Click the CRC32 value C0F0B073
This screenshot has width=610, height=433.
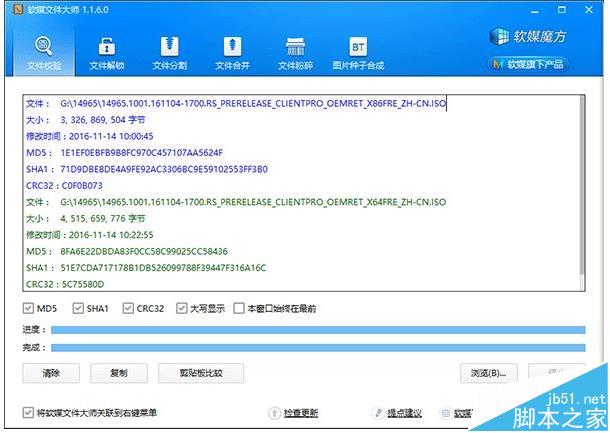(x=82, y=186)
